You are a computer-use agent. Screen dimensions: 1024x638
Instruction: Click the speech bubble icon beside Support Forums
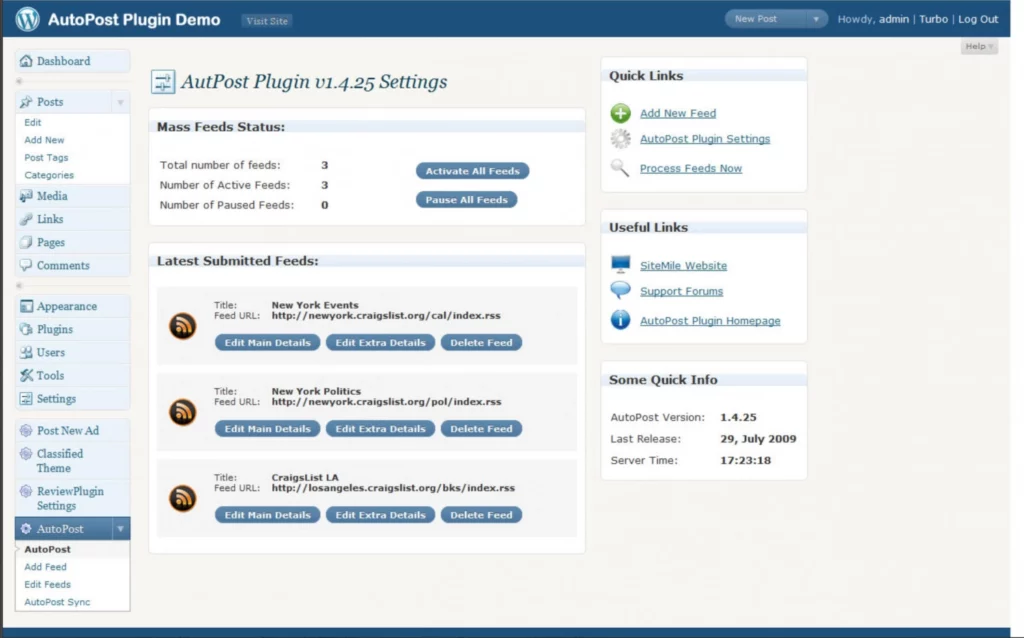pos(619,291)
